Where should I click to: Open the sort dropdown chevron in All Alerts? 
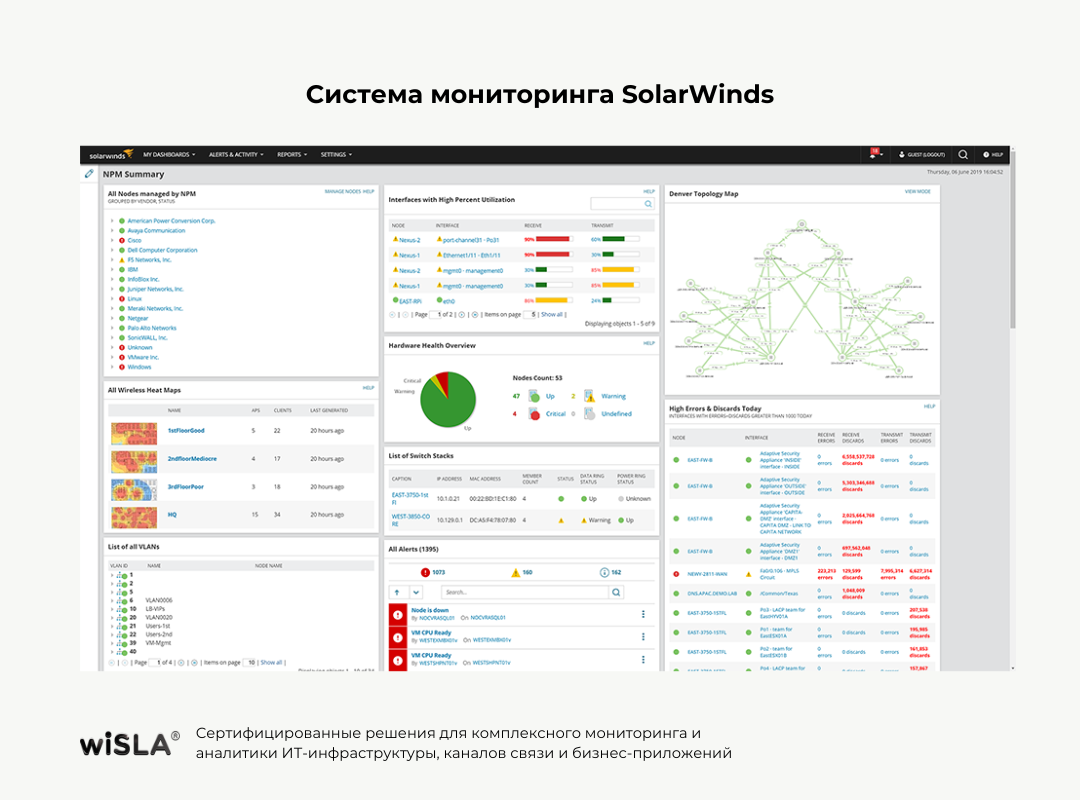click(x=417, y=592)
